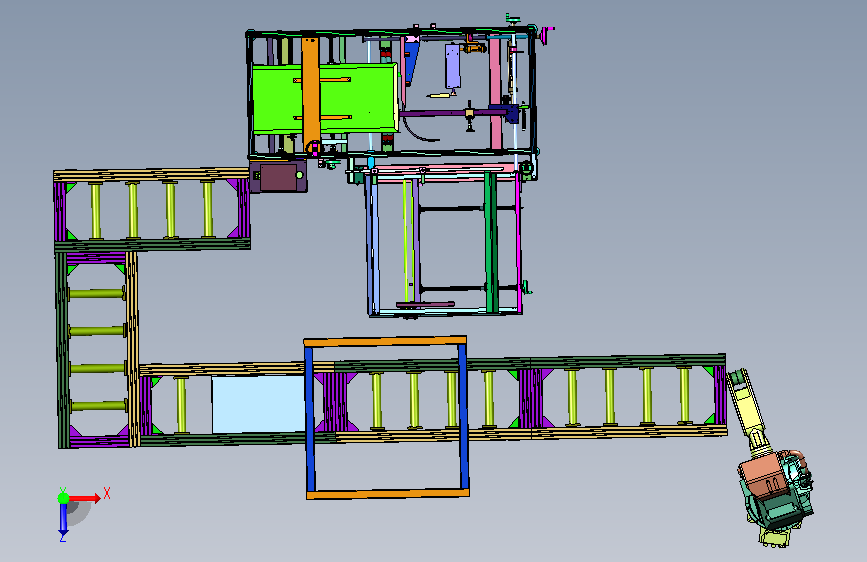The width and height of the screenshot is (867, 562).
Task: Select the blue left post of the square gantry
Action: 310,419
